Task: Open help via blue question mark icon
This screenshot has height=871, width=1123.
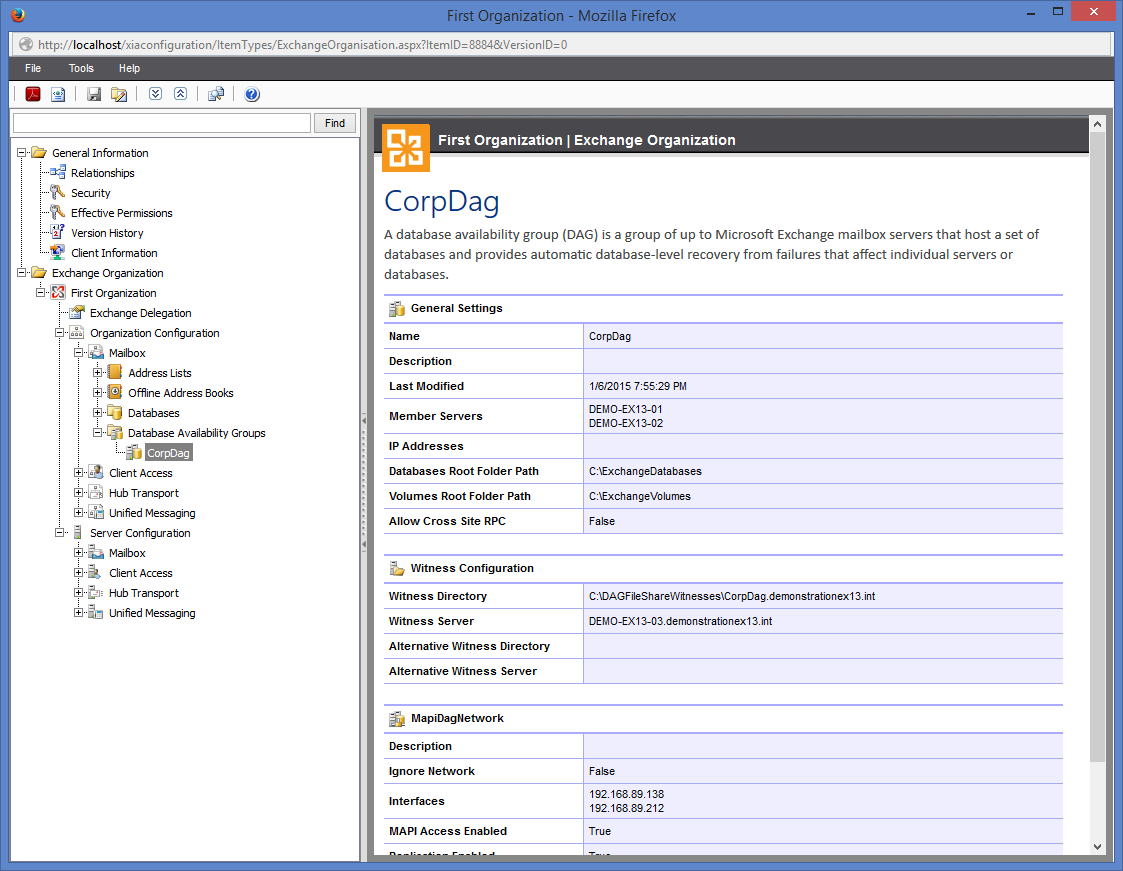Action: pos(252,94)
